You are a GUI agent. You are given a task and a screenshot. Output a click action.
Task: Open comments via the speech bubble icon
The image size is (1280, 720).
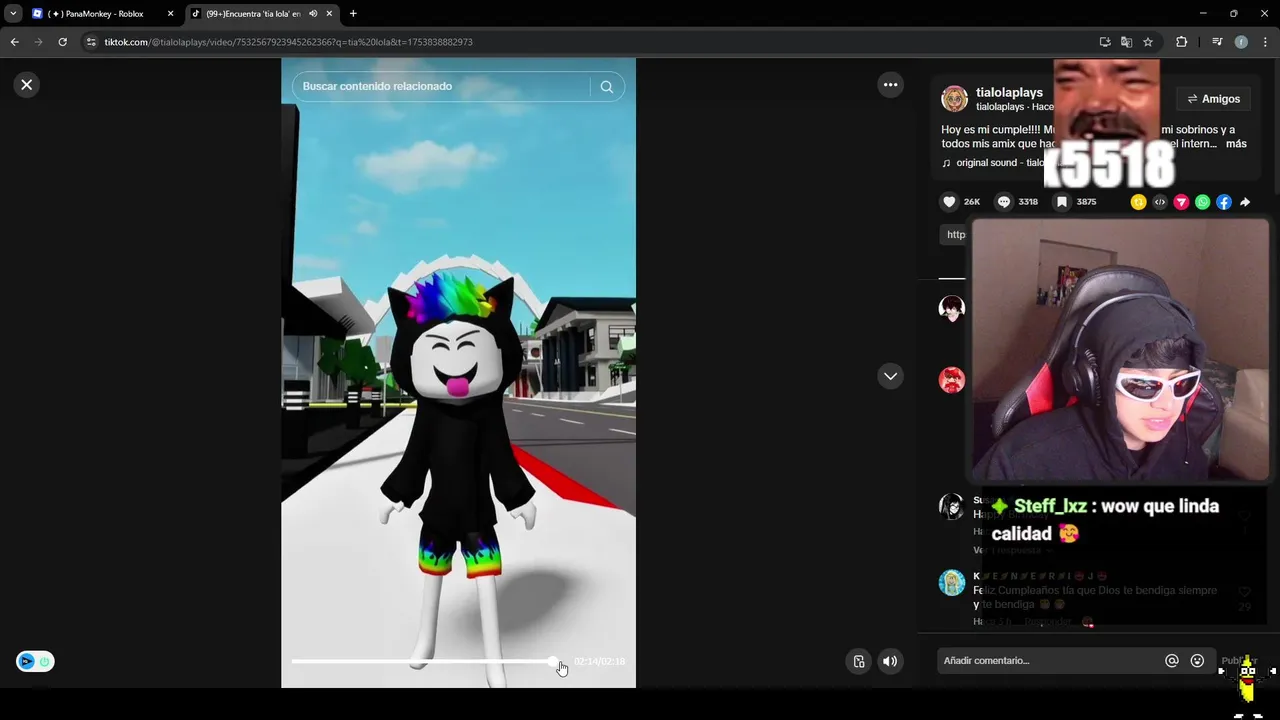(1004, 202)
